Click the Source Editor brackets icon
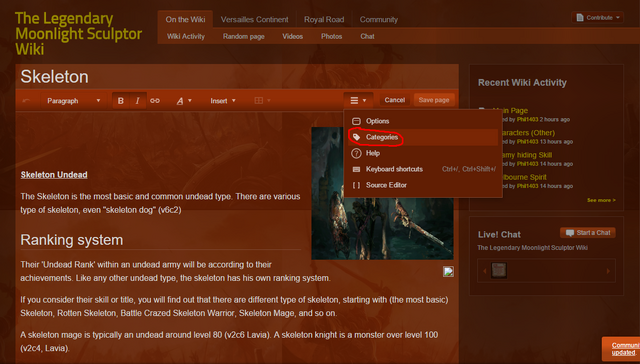Screen dimensions: 640x364 [356, 185]
